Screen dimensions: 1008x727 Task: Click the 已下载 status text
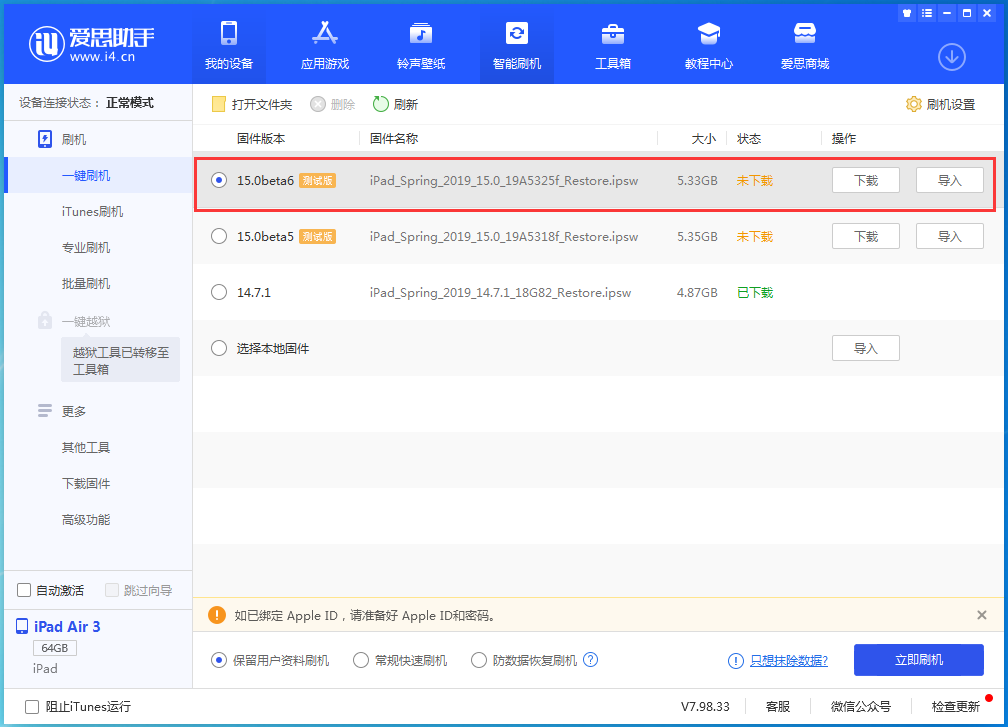click(755, 292)
